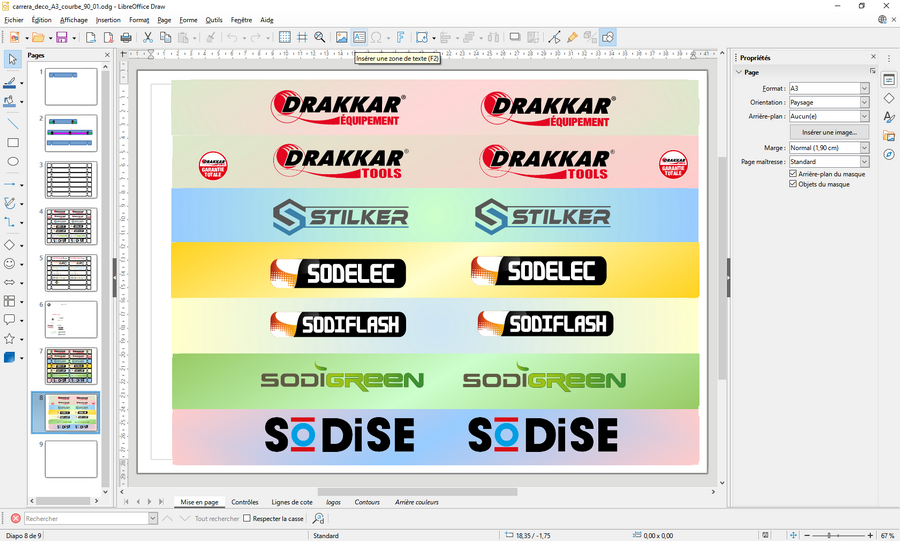
Task: Switch to the Arrière couleurs layer tab
Action: coord(416,502)
